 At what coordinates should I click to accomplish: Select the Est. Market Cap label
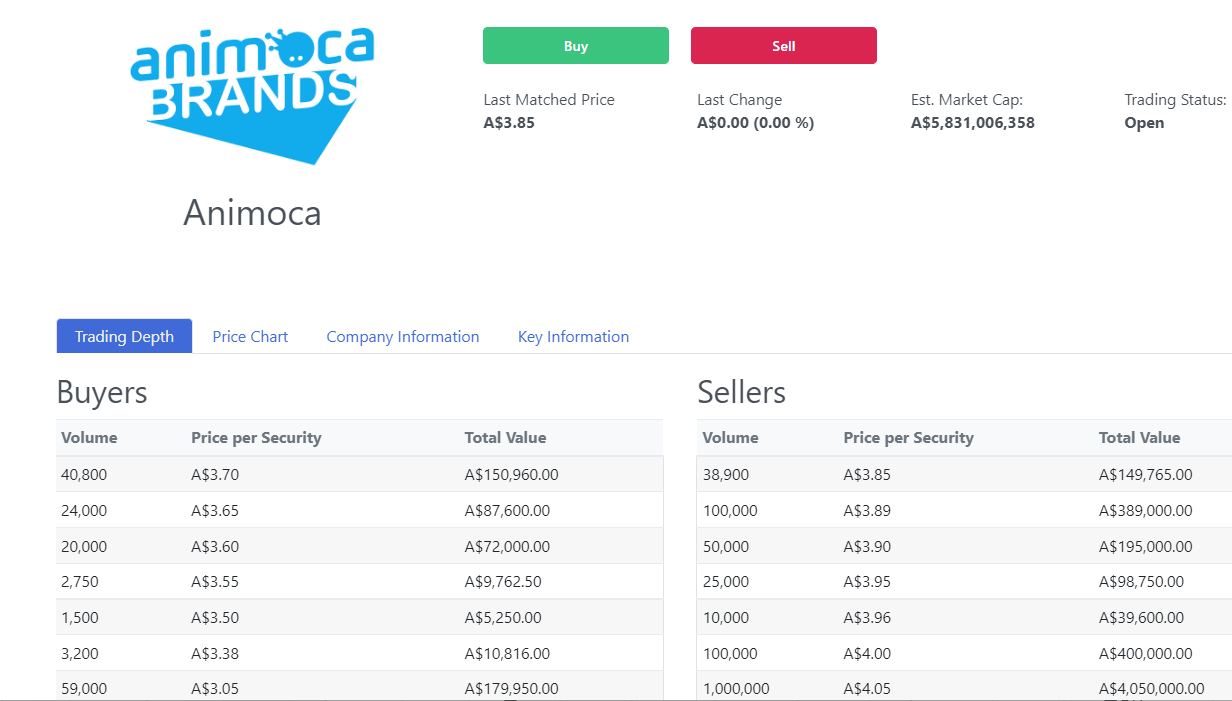(x=967, y=100)
